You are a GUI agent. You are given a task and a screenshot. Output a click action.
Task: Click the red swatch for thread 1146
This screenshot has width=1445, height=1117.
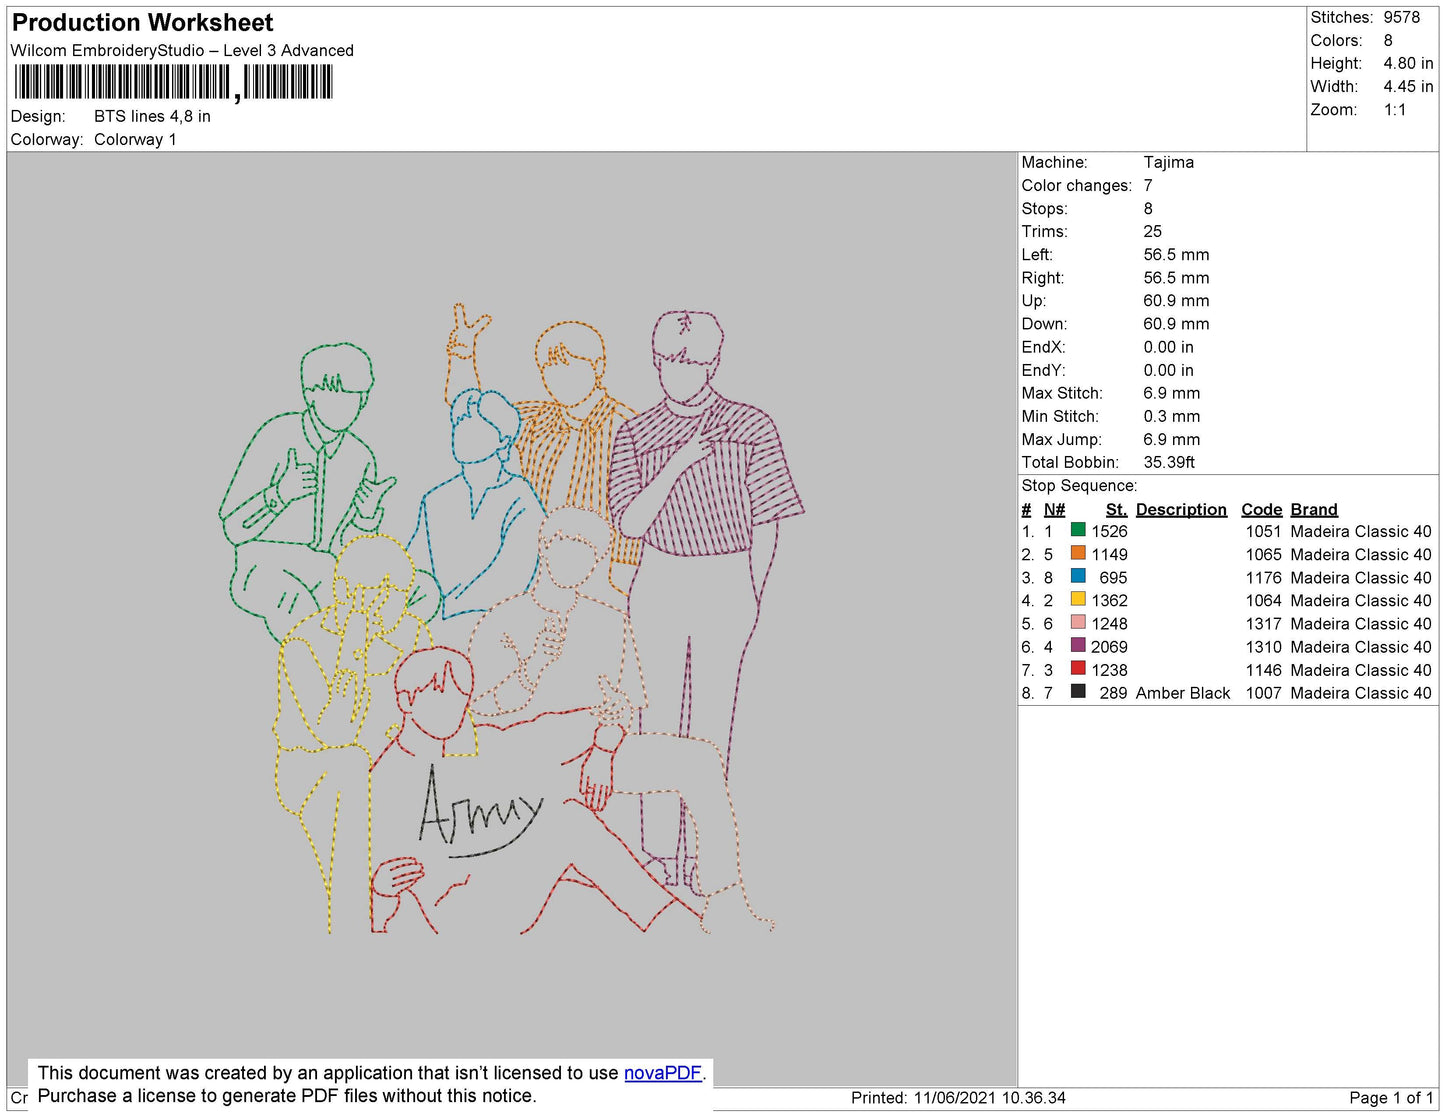click(1078, 668)
